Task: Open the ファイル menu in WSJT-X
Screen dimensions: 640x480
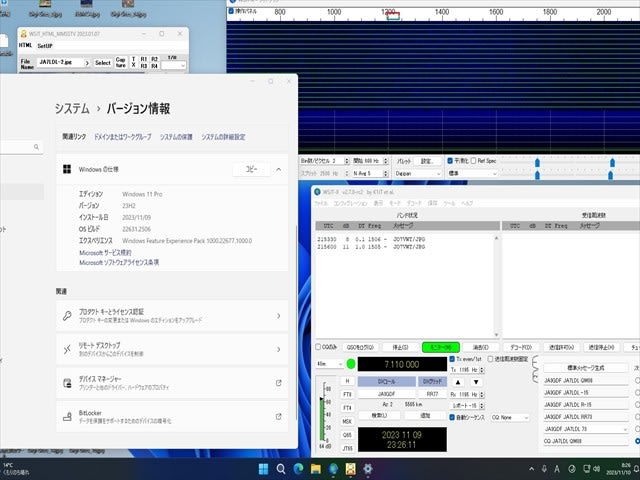Action: [321, 203]
